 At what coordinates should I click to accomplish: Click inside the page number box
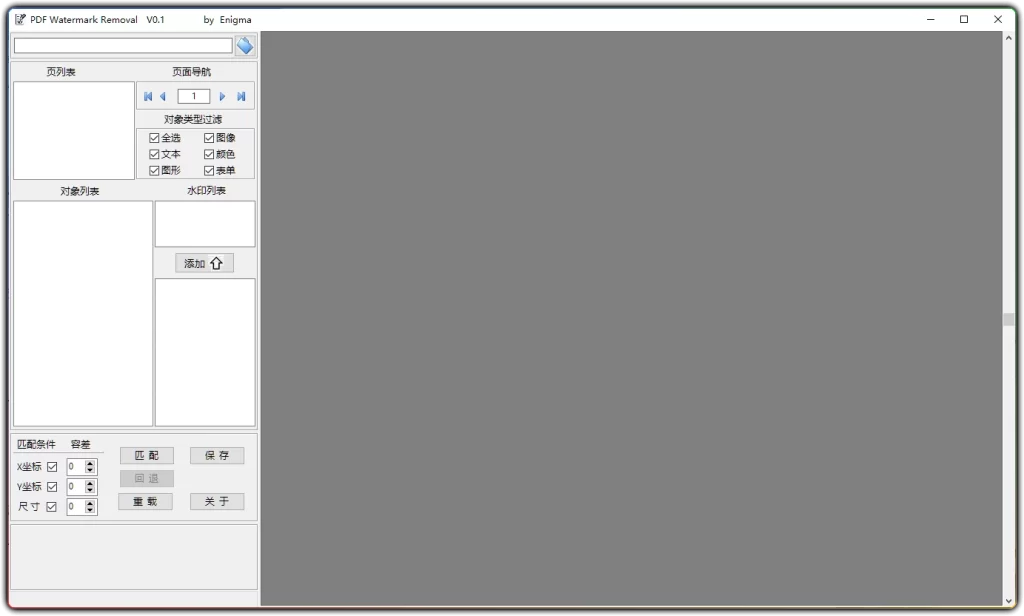click(193, 96)
